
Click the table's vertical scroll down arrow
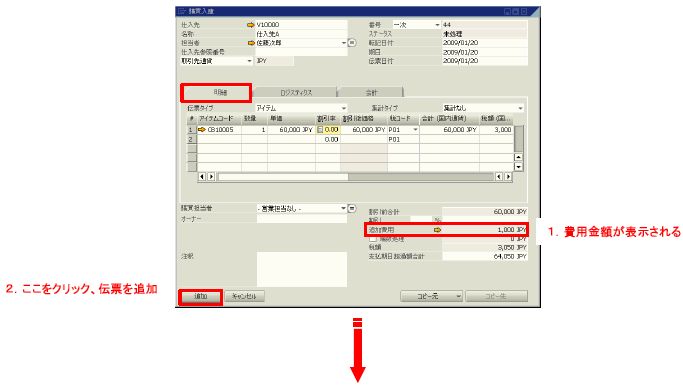coord(518,166)
